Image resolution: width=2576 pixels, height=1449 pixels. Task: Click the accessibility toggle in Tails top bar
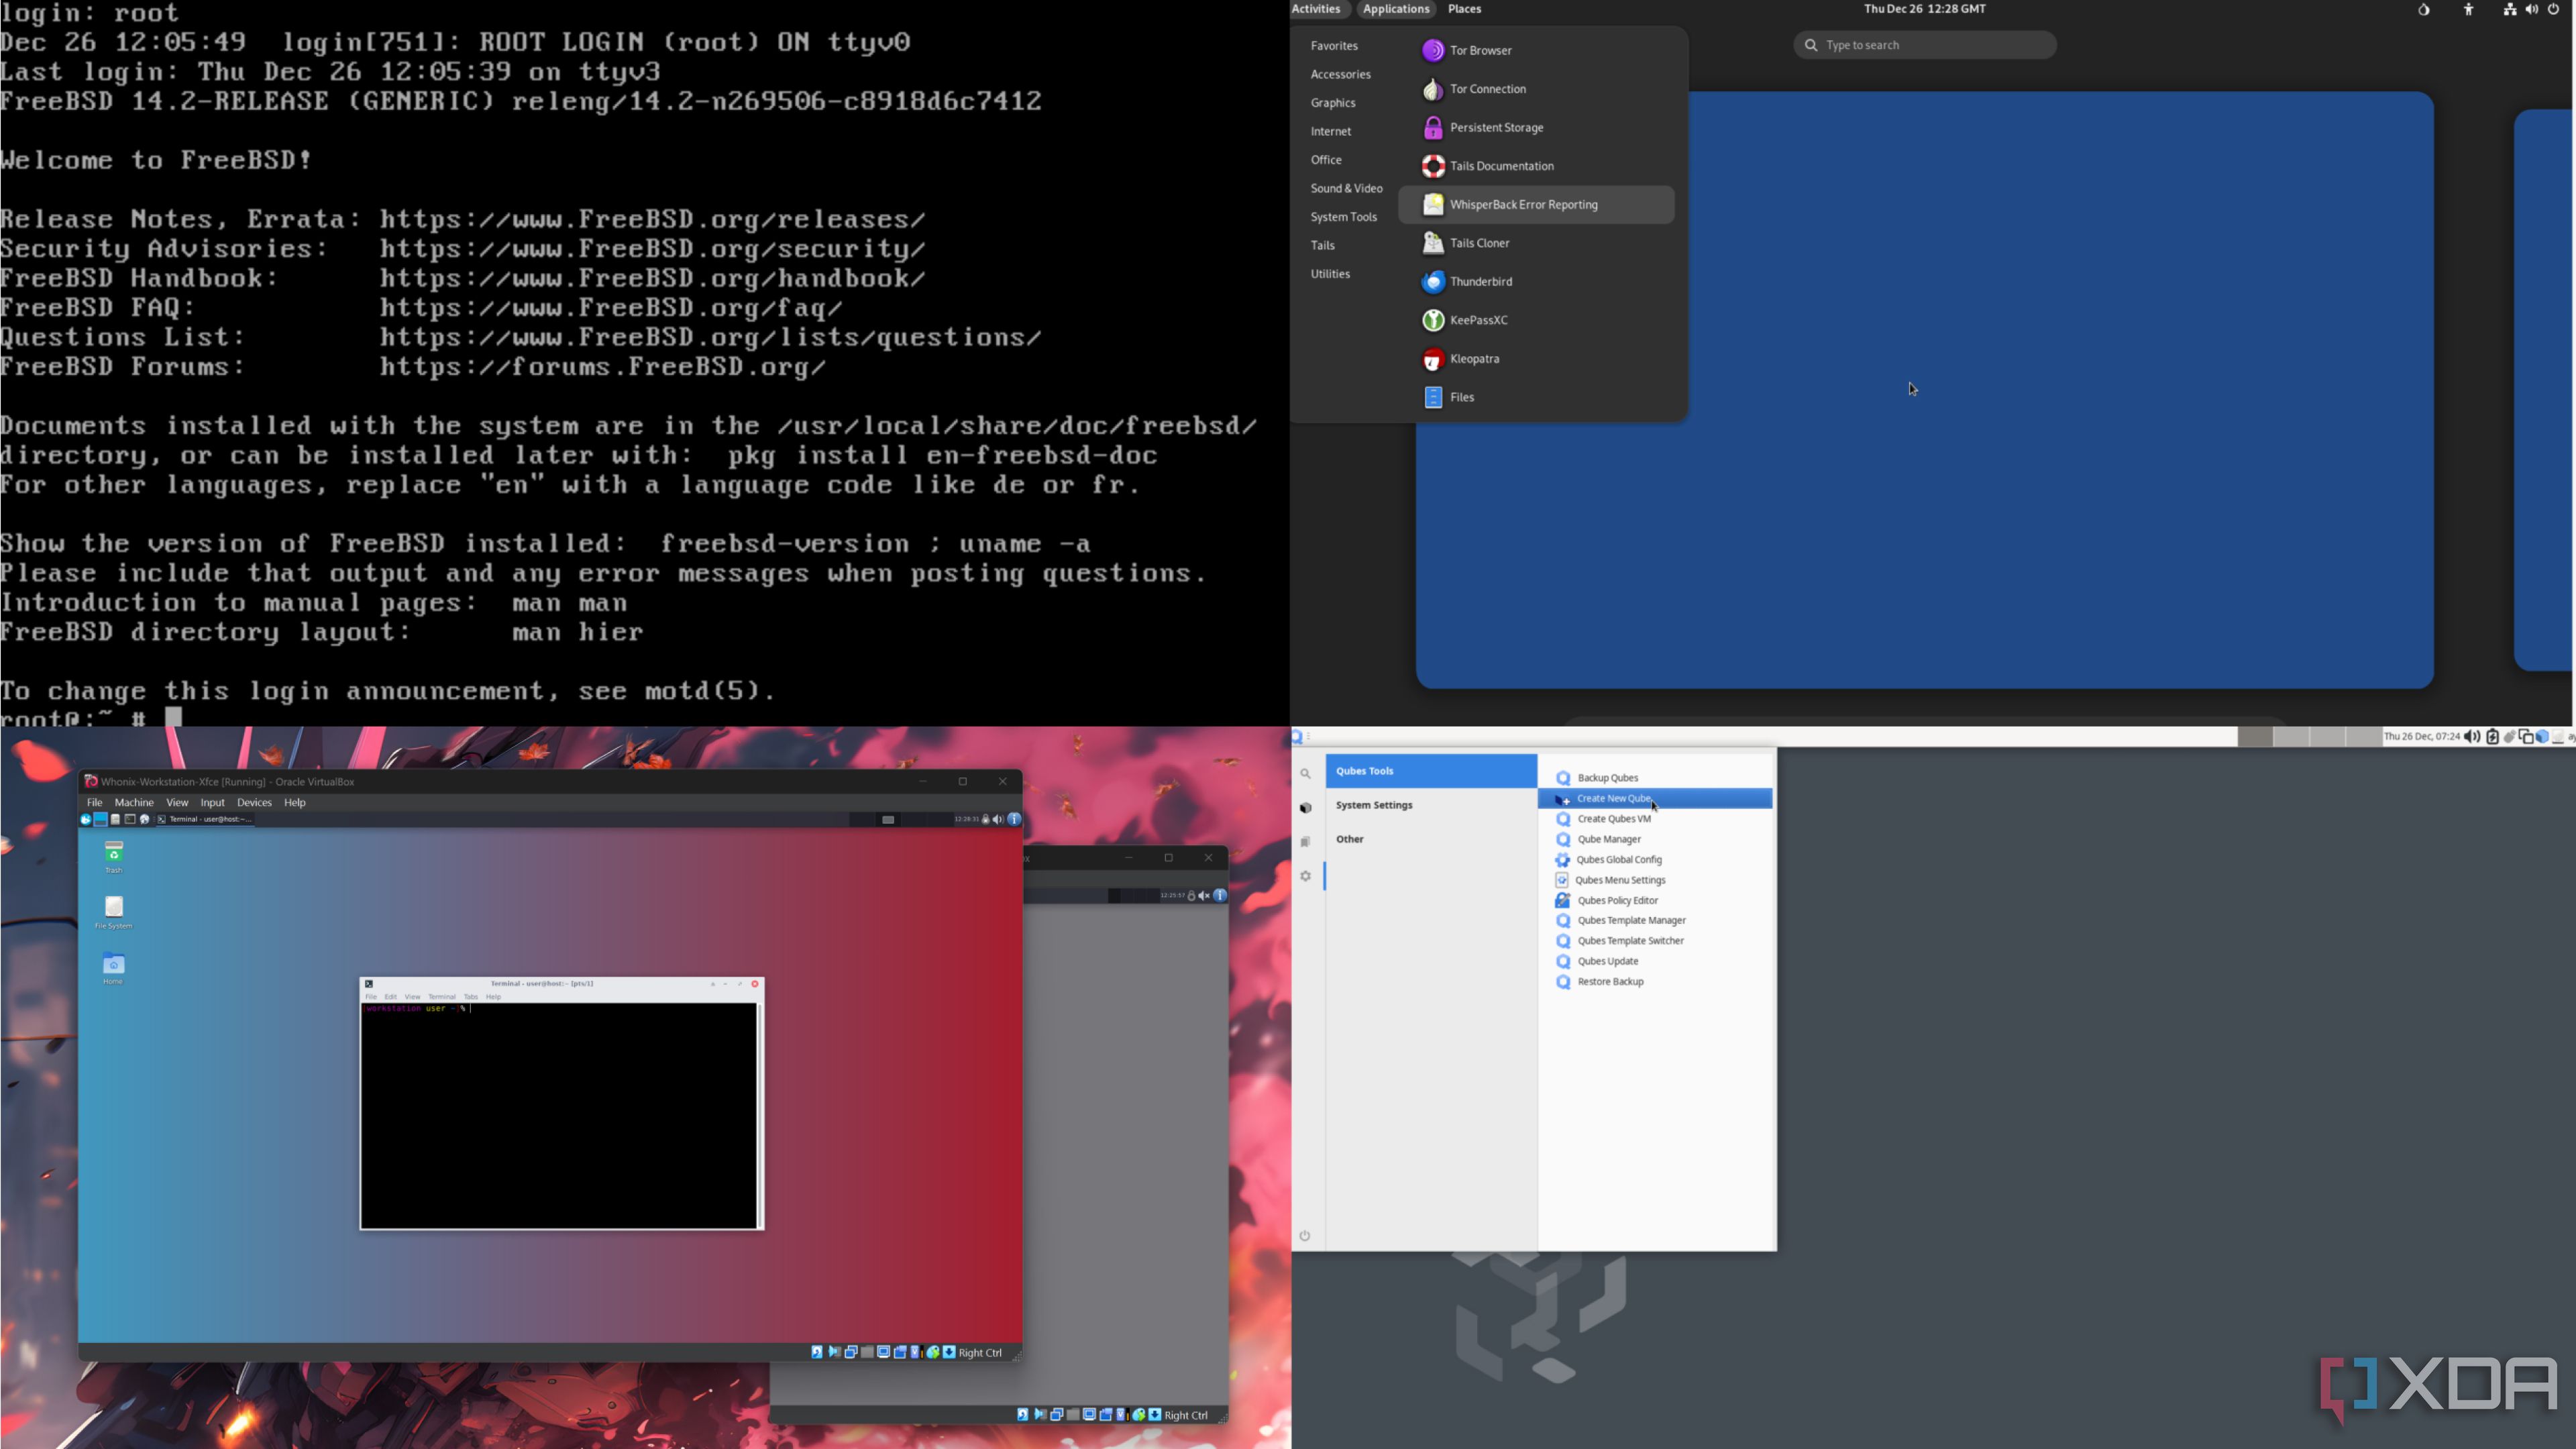pos(2468,9)
